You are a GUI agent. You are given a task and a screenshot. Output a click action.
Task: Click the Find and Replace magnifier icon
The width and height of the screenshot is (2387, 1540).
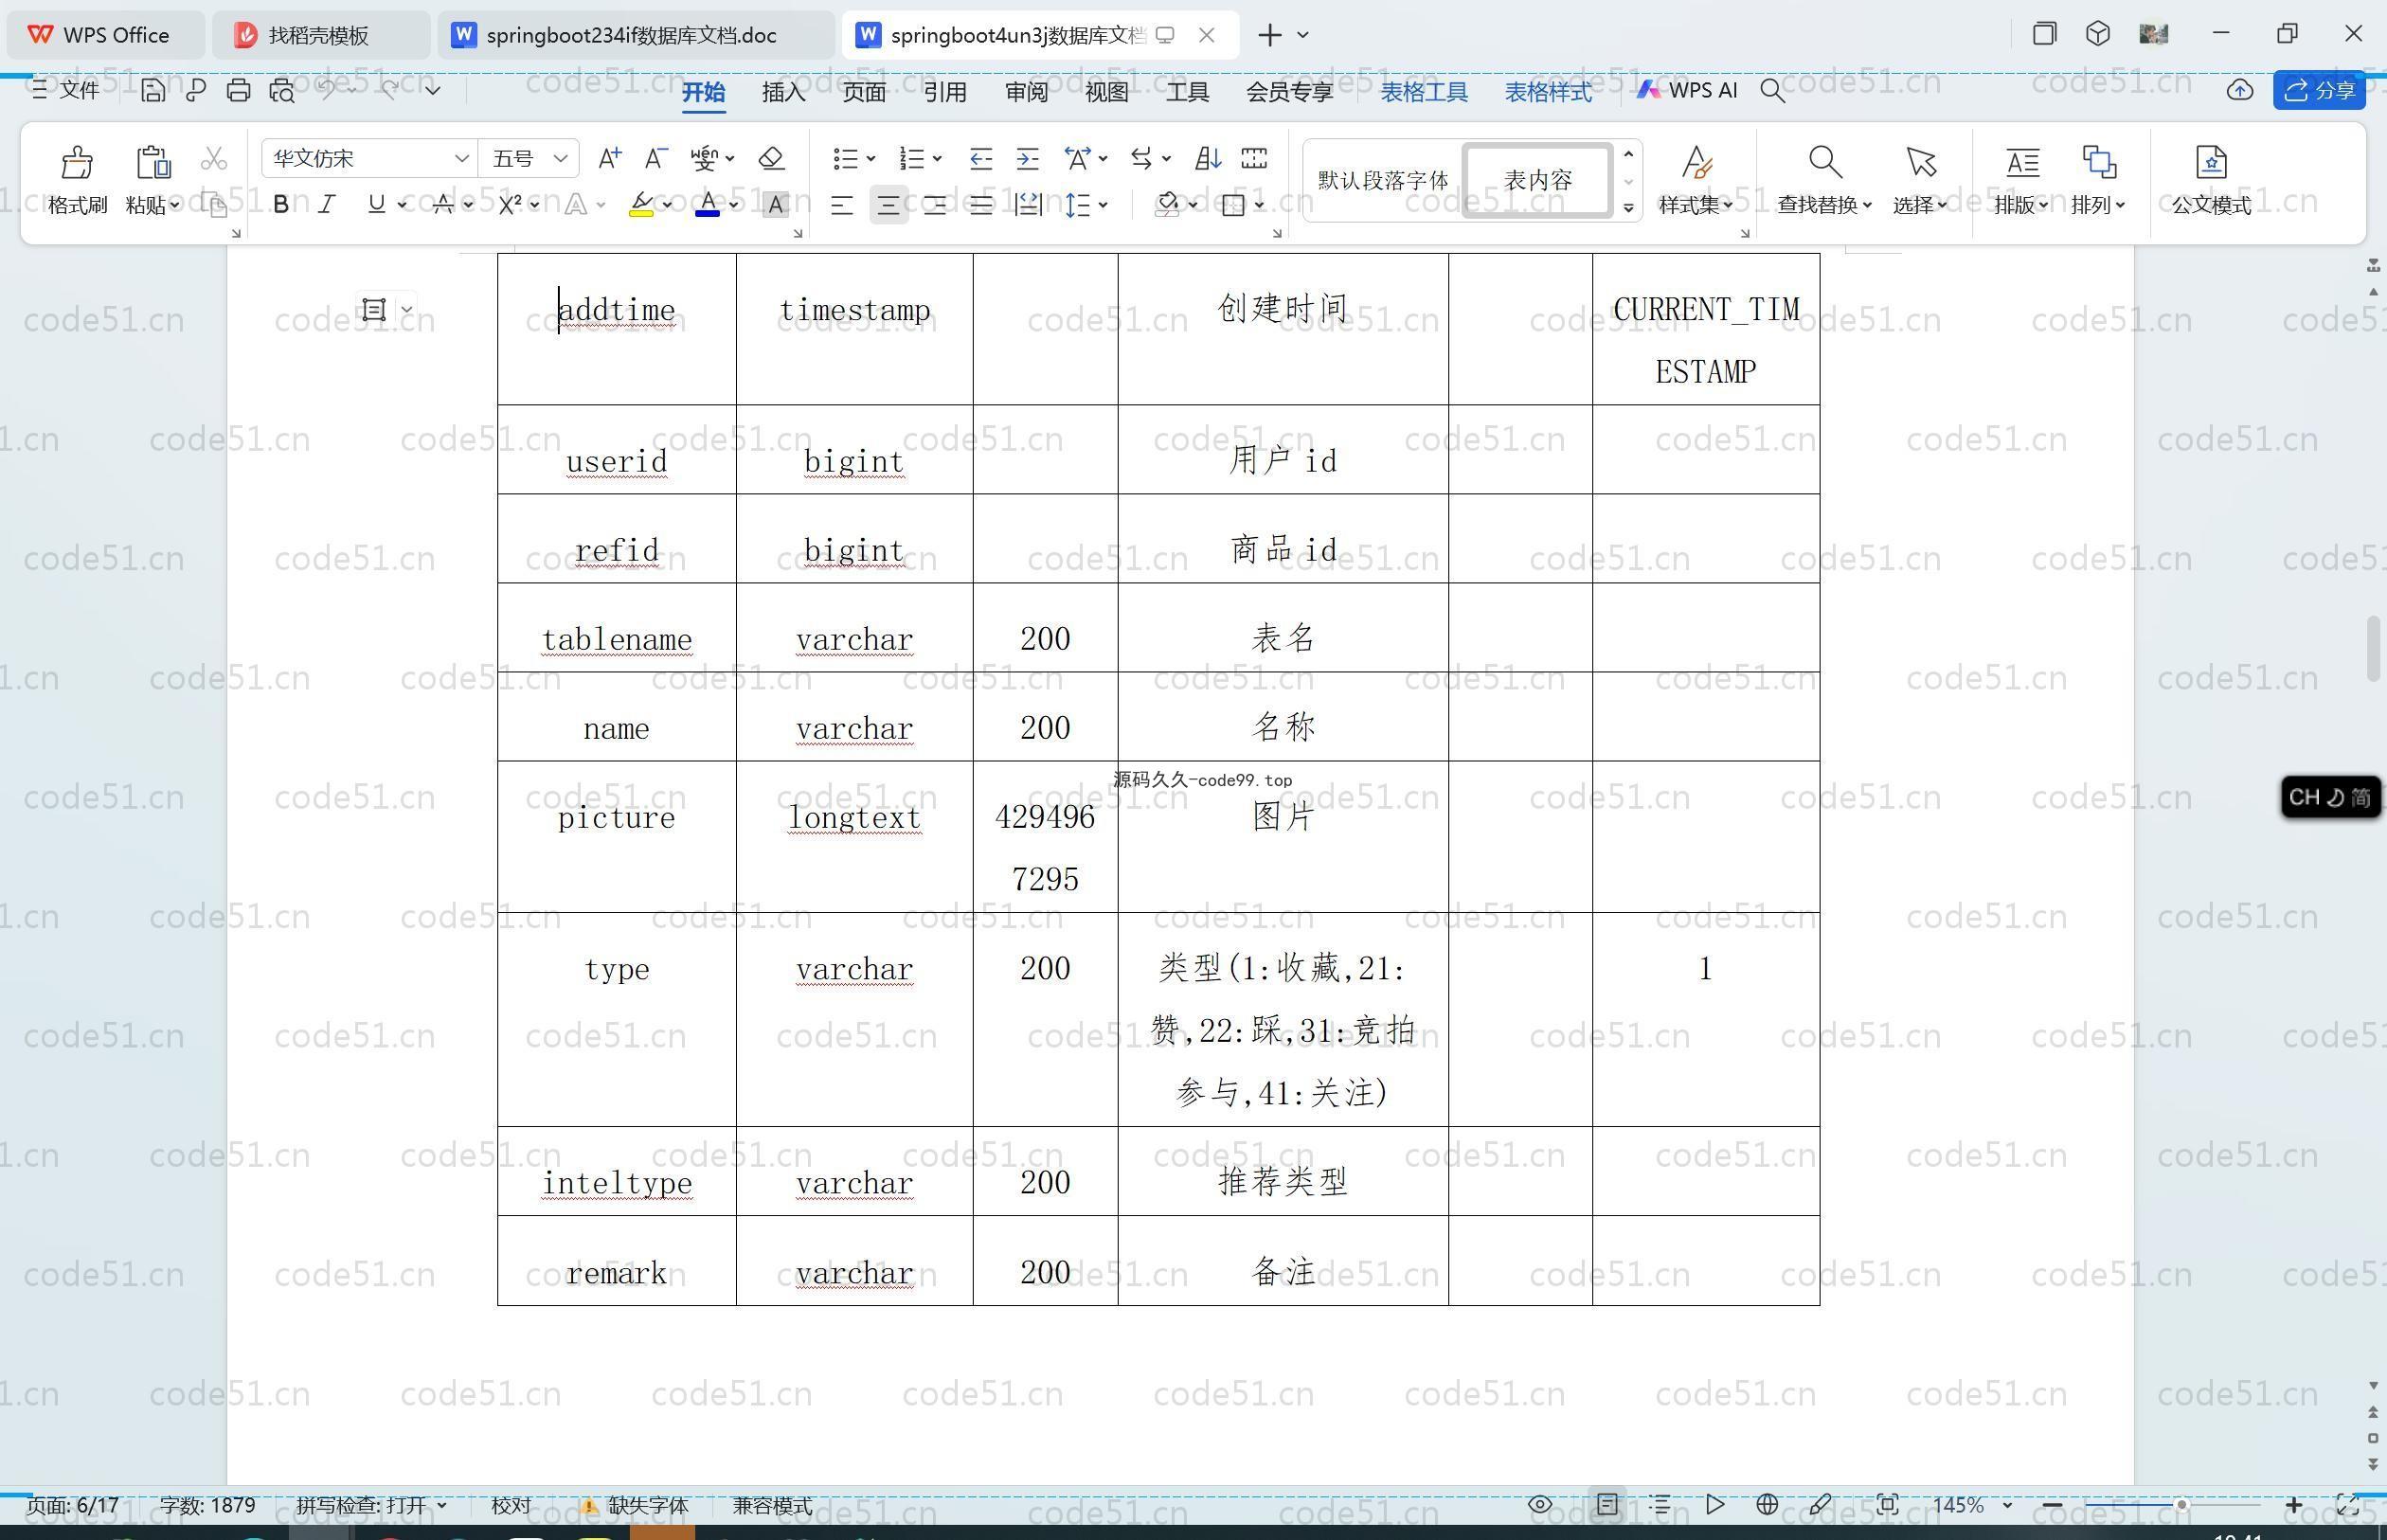[1824, 162]
